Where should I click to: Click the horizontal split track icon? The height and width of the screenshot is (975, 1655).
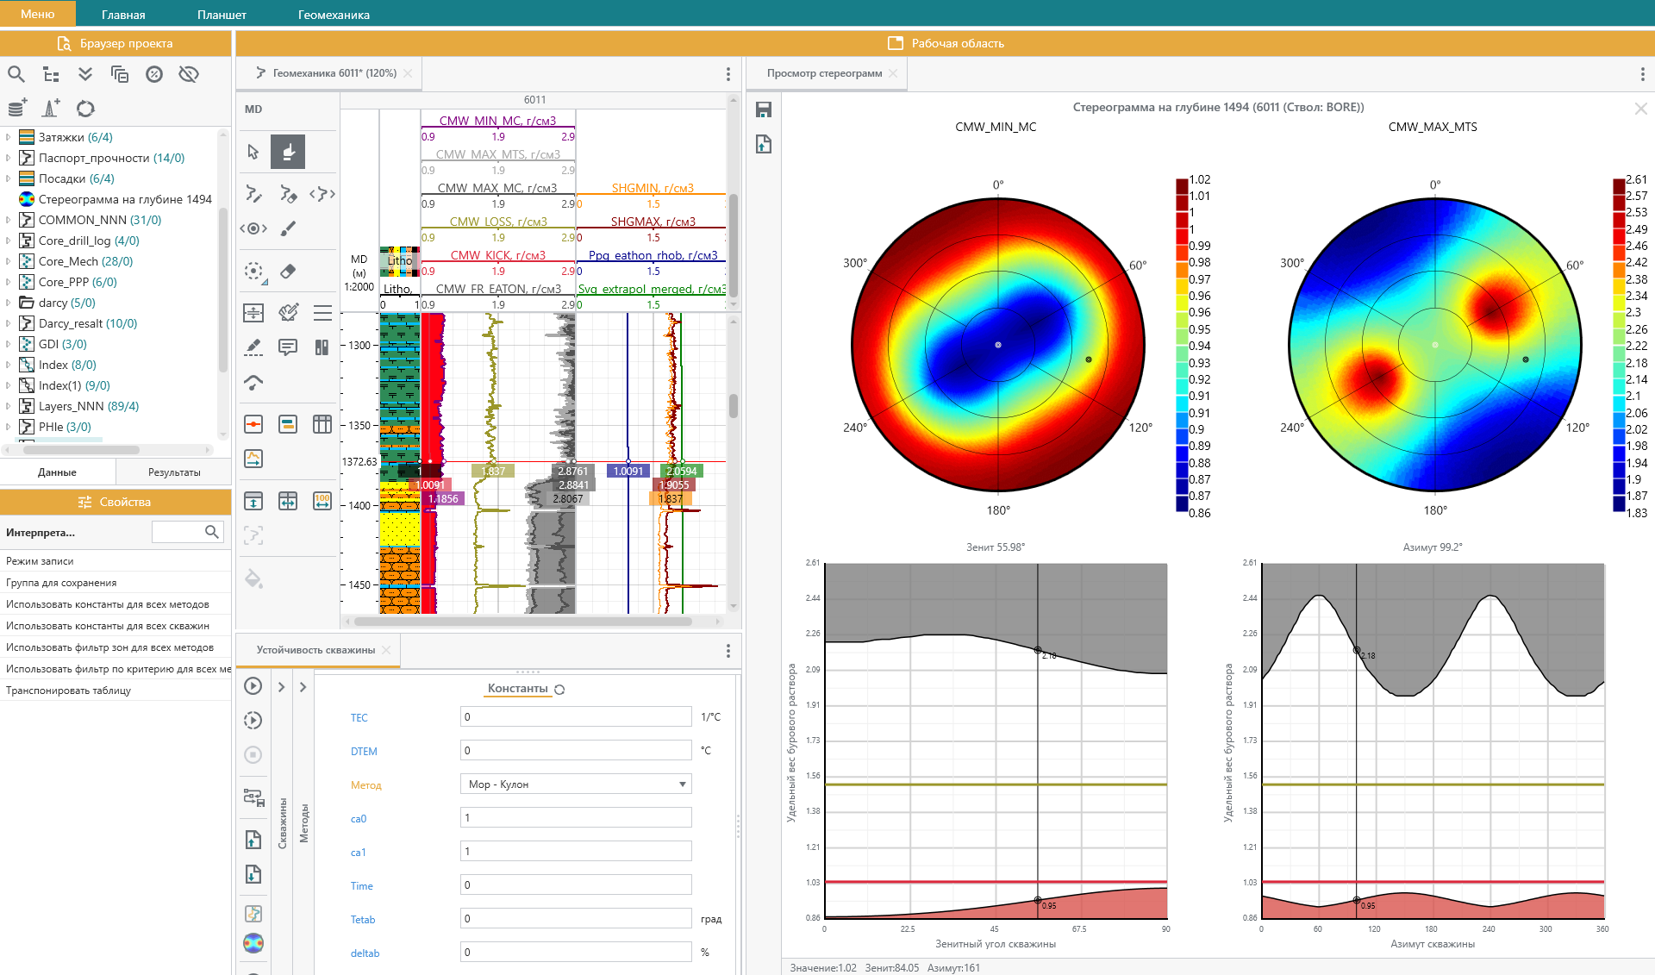click(253, 313)
